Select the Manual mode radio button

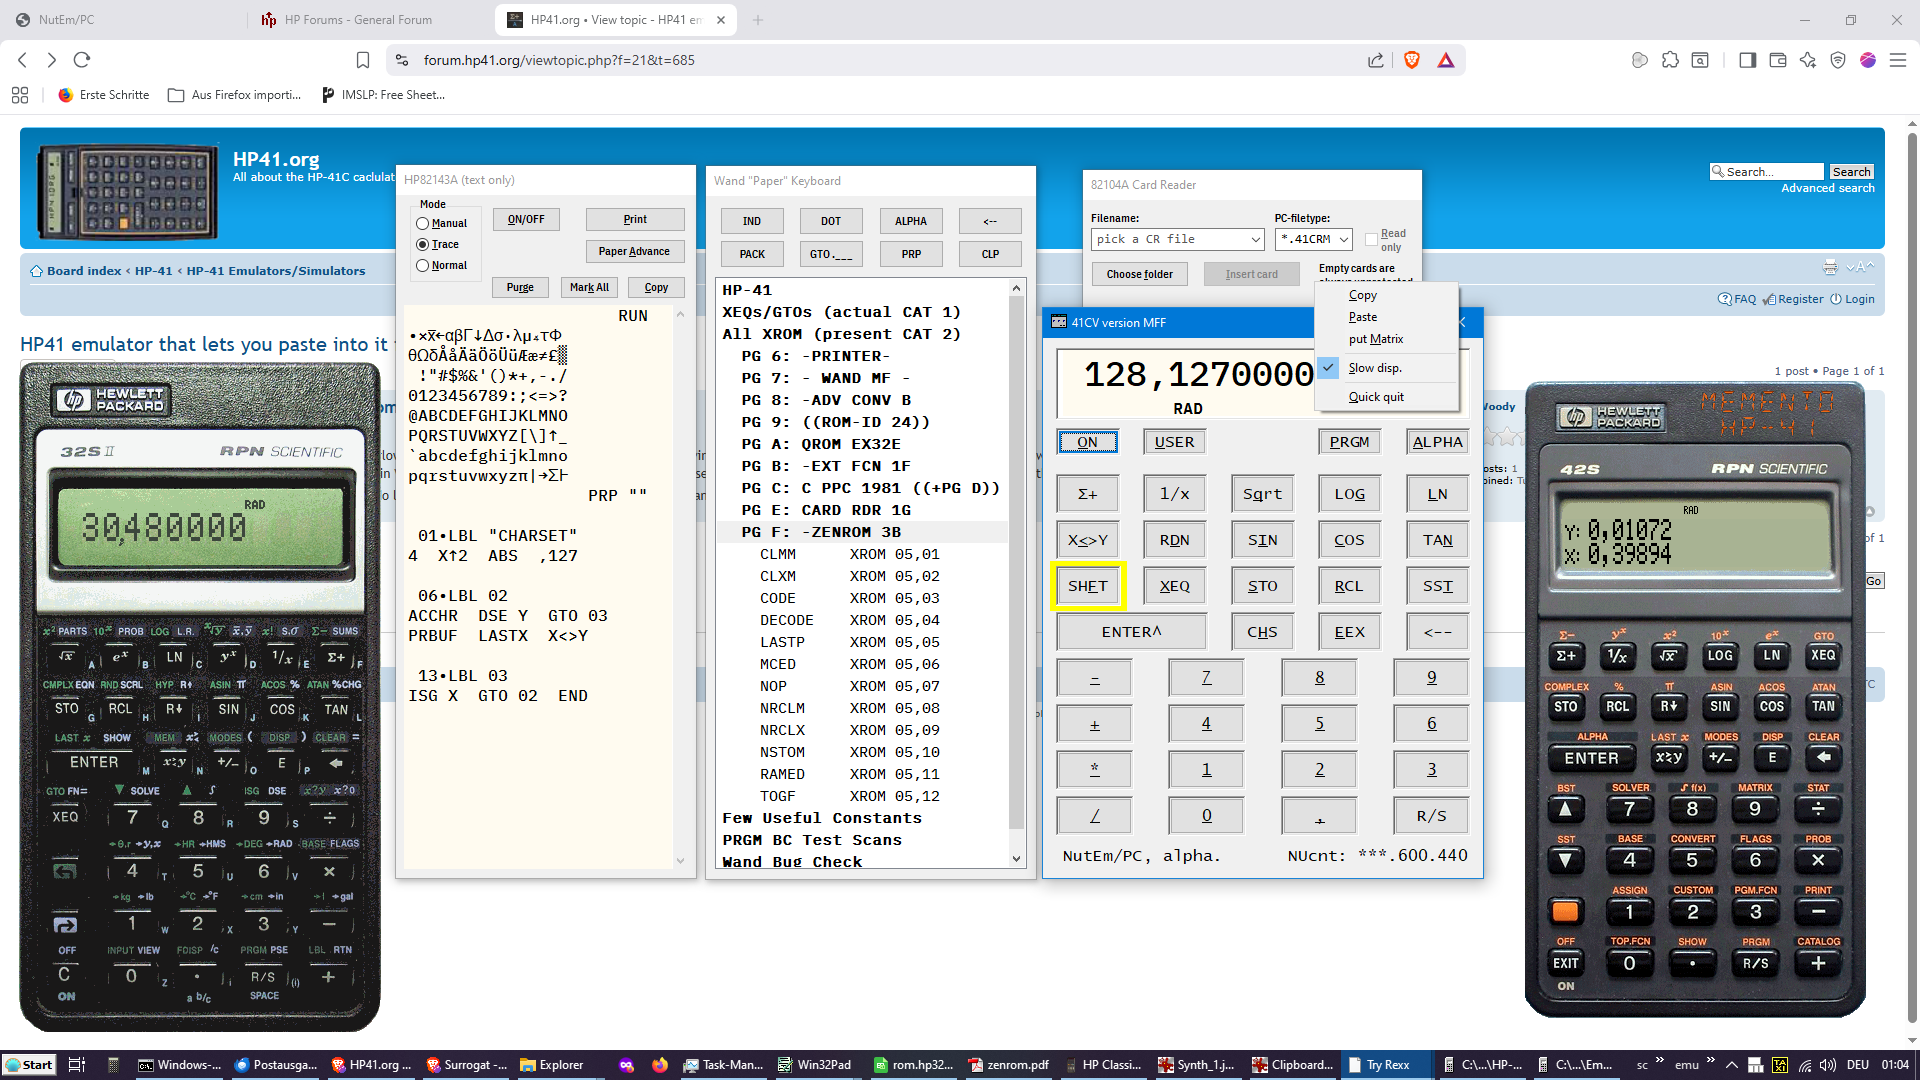[x=422, y=224]
